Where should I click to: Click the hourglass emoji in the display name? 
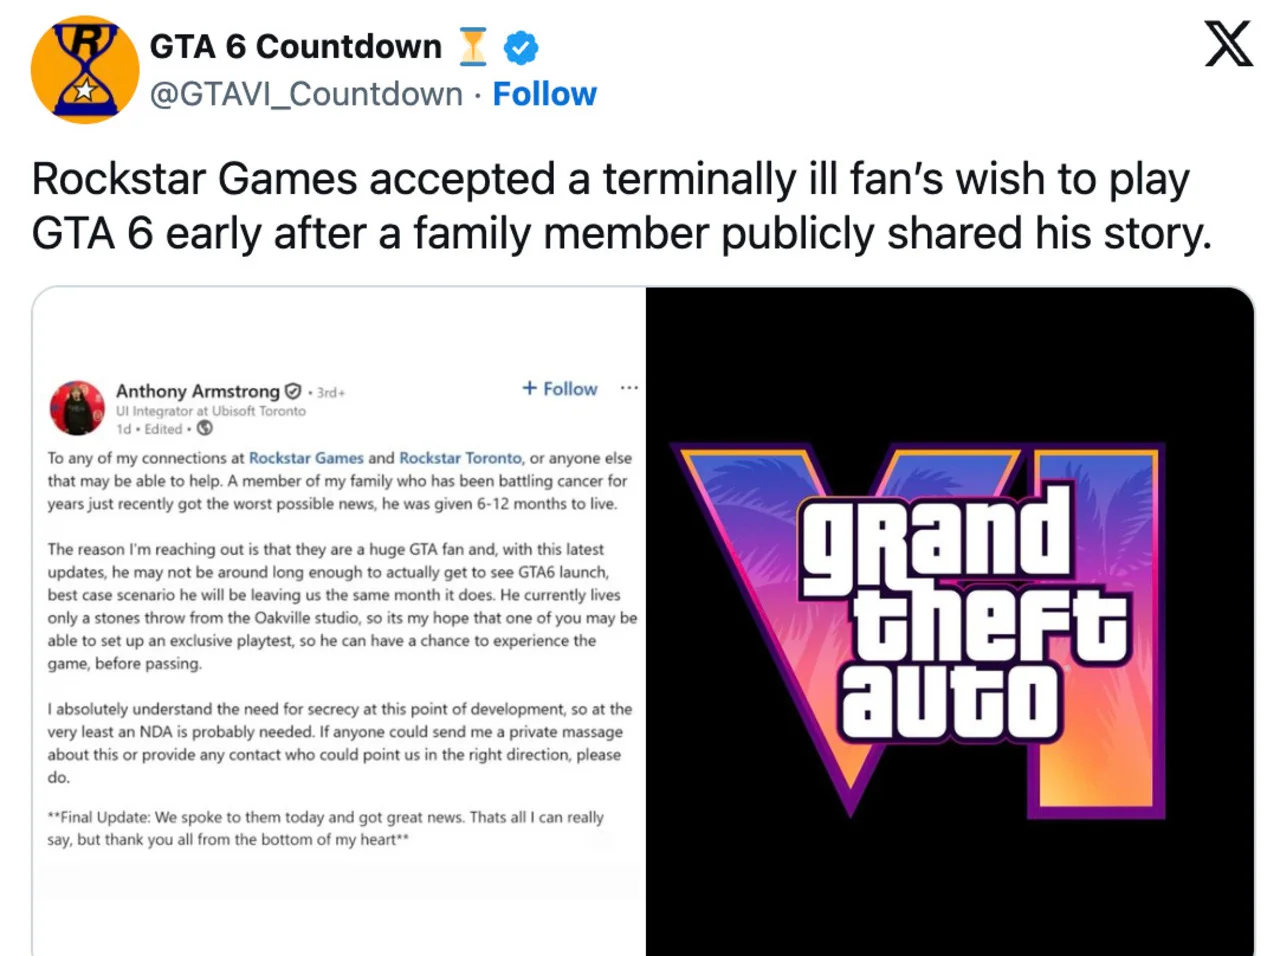[x=471, y=45]
